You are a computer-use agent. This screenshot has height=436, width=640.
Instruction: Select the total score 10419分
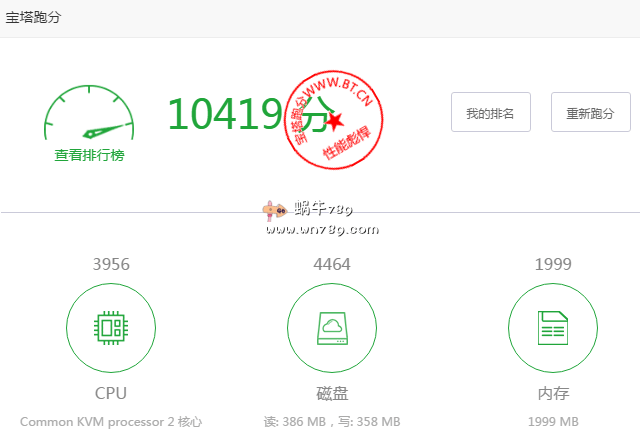tap(252, 114)
